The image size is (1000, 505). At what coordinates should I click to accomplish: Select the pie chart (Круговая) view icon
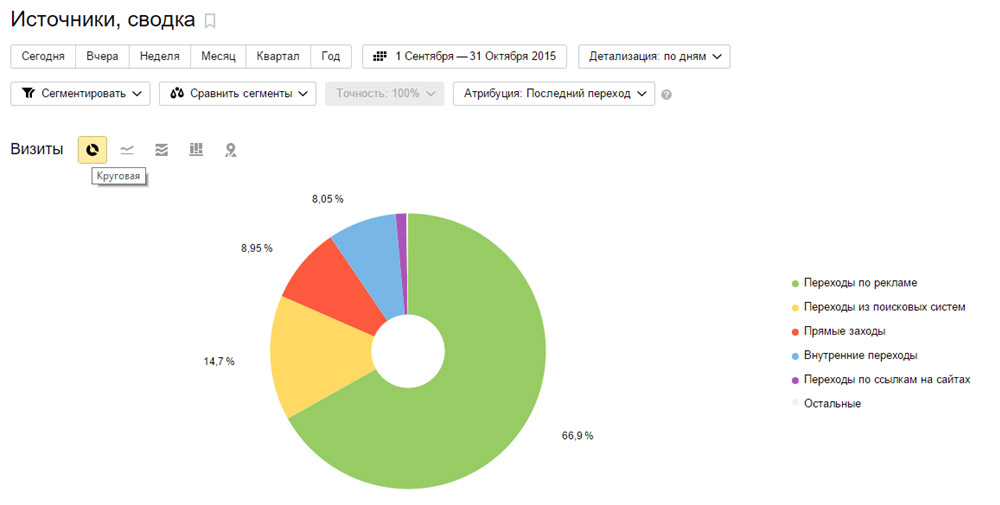pos(92,150)
